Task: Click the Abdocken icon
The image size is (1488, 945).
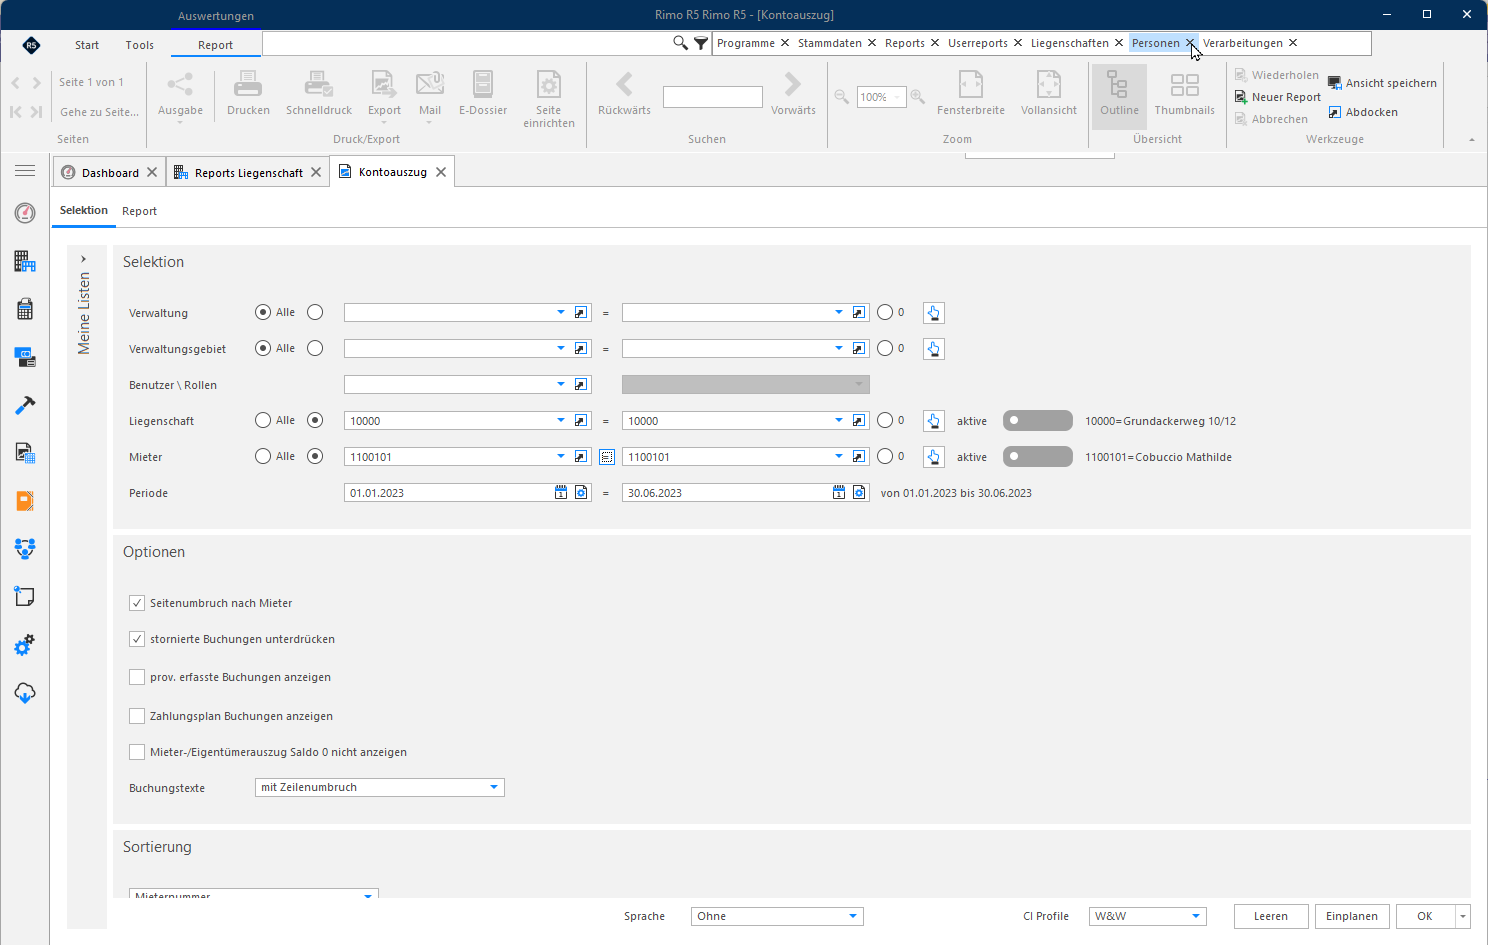Action: click(x=1334, y=112)
